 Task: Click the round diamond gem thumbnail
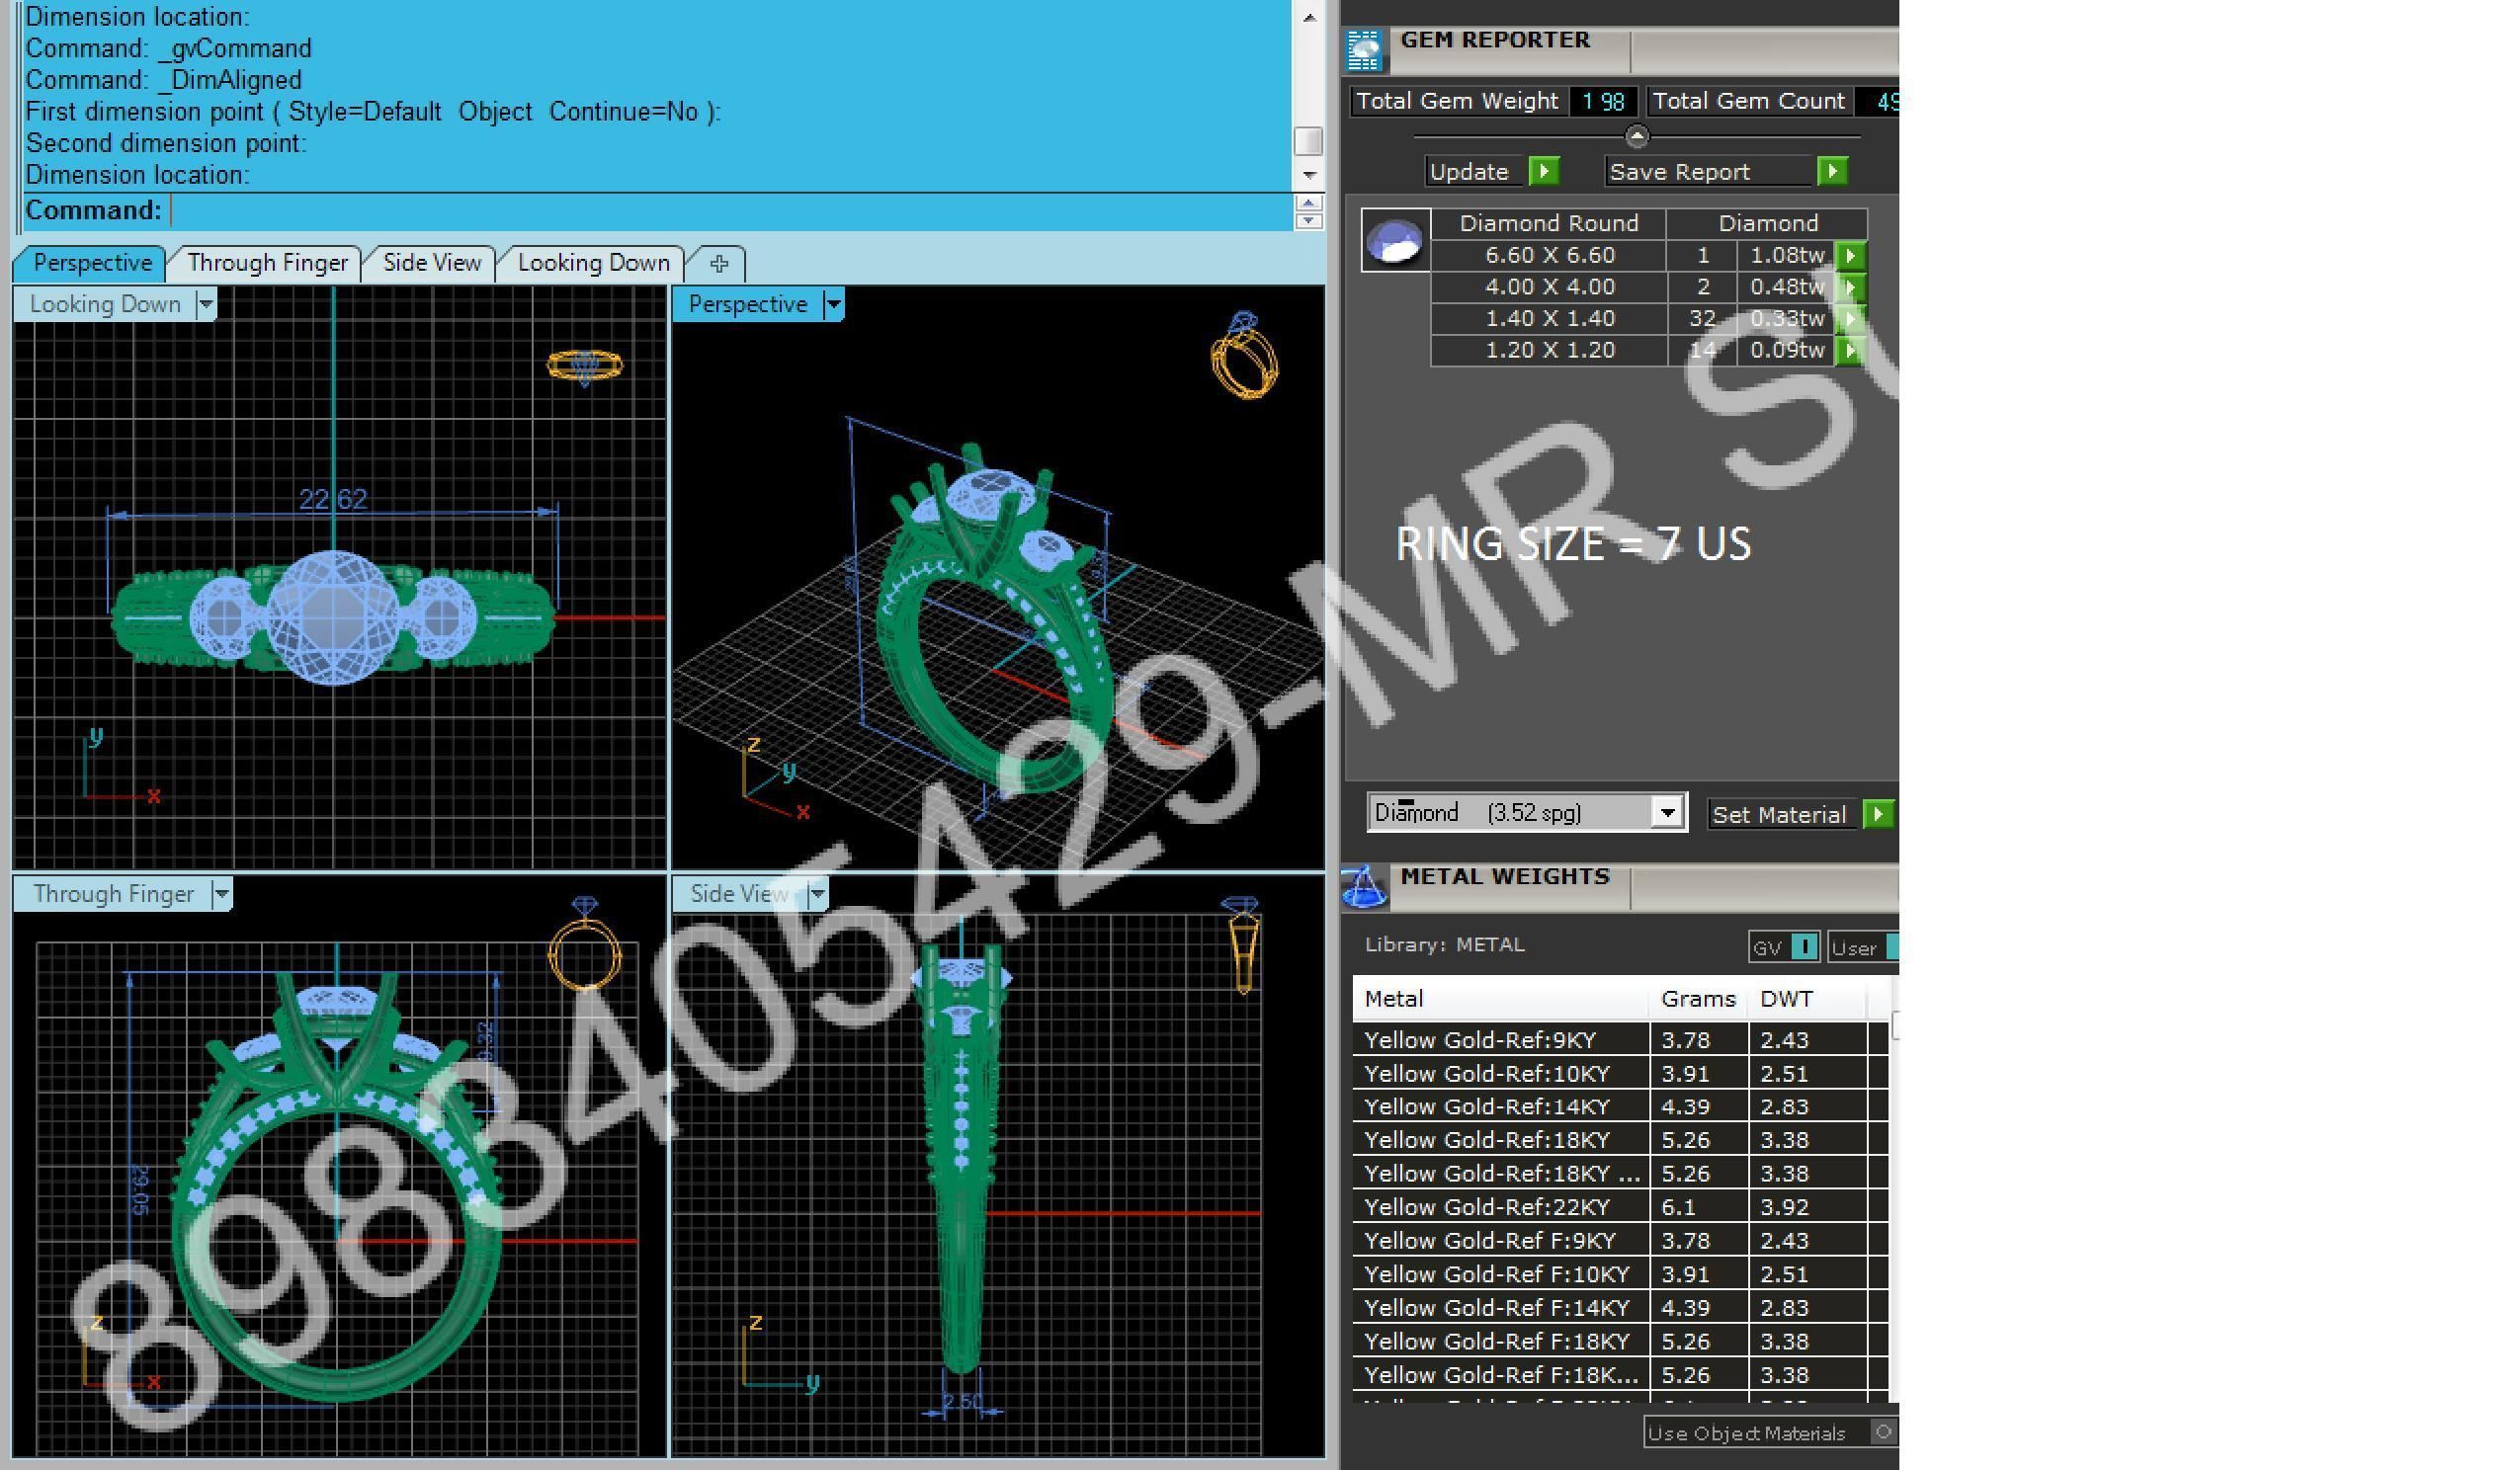click(1395, 241)
